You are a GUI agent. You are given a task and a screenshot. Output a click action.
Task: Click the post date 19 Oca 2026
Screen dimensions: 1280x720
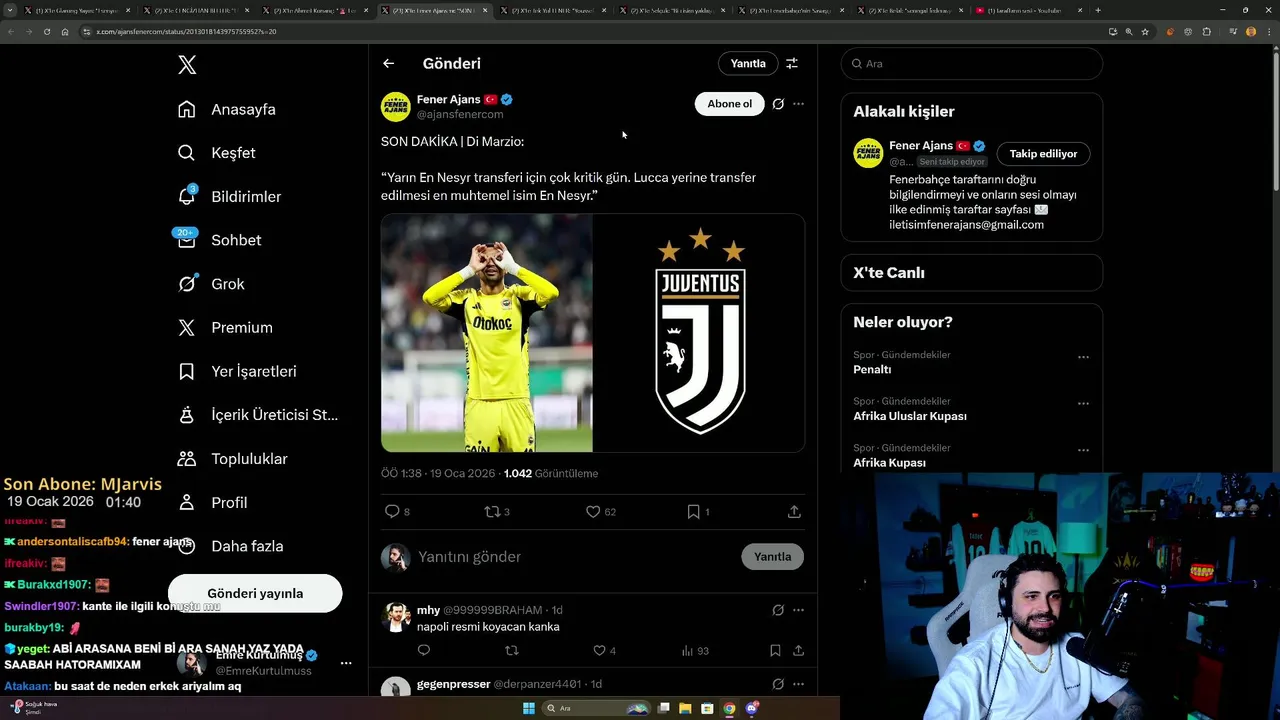pyautogui.click(x=462, y=473)
